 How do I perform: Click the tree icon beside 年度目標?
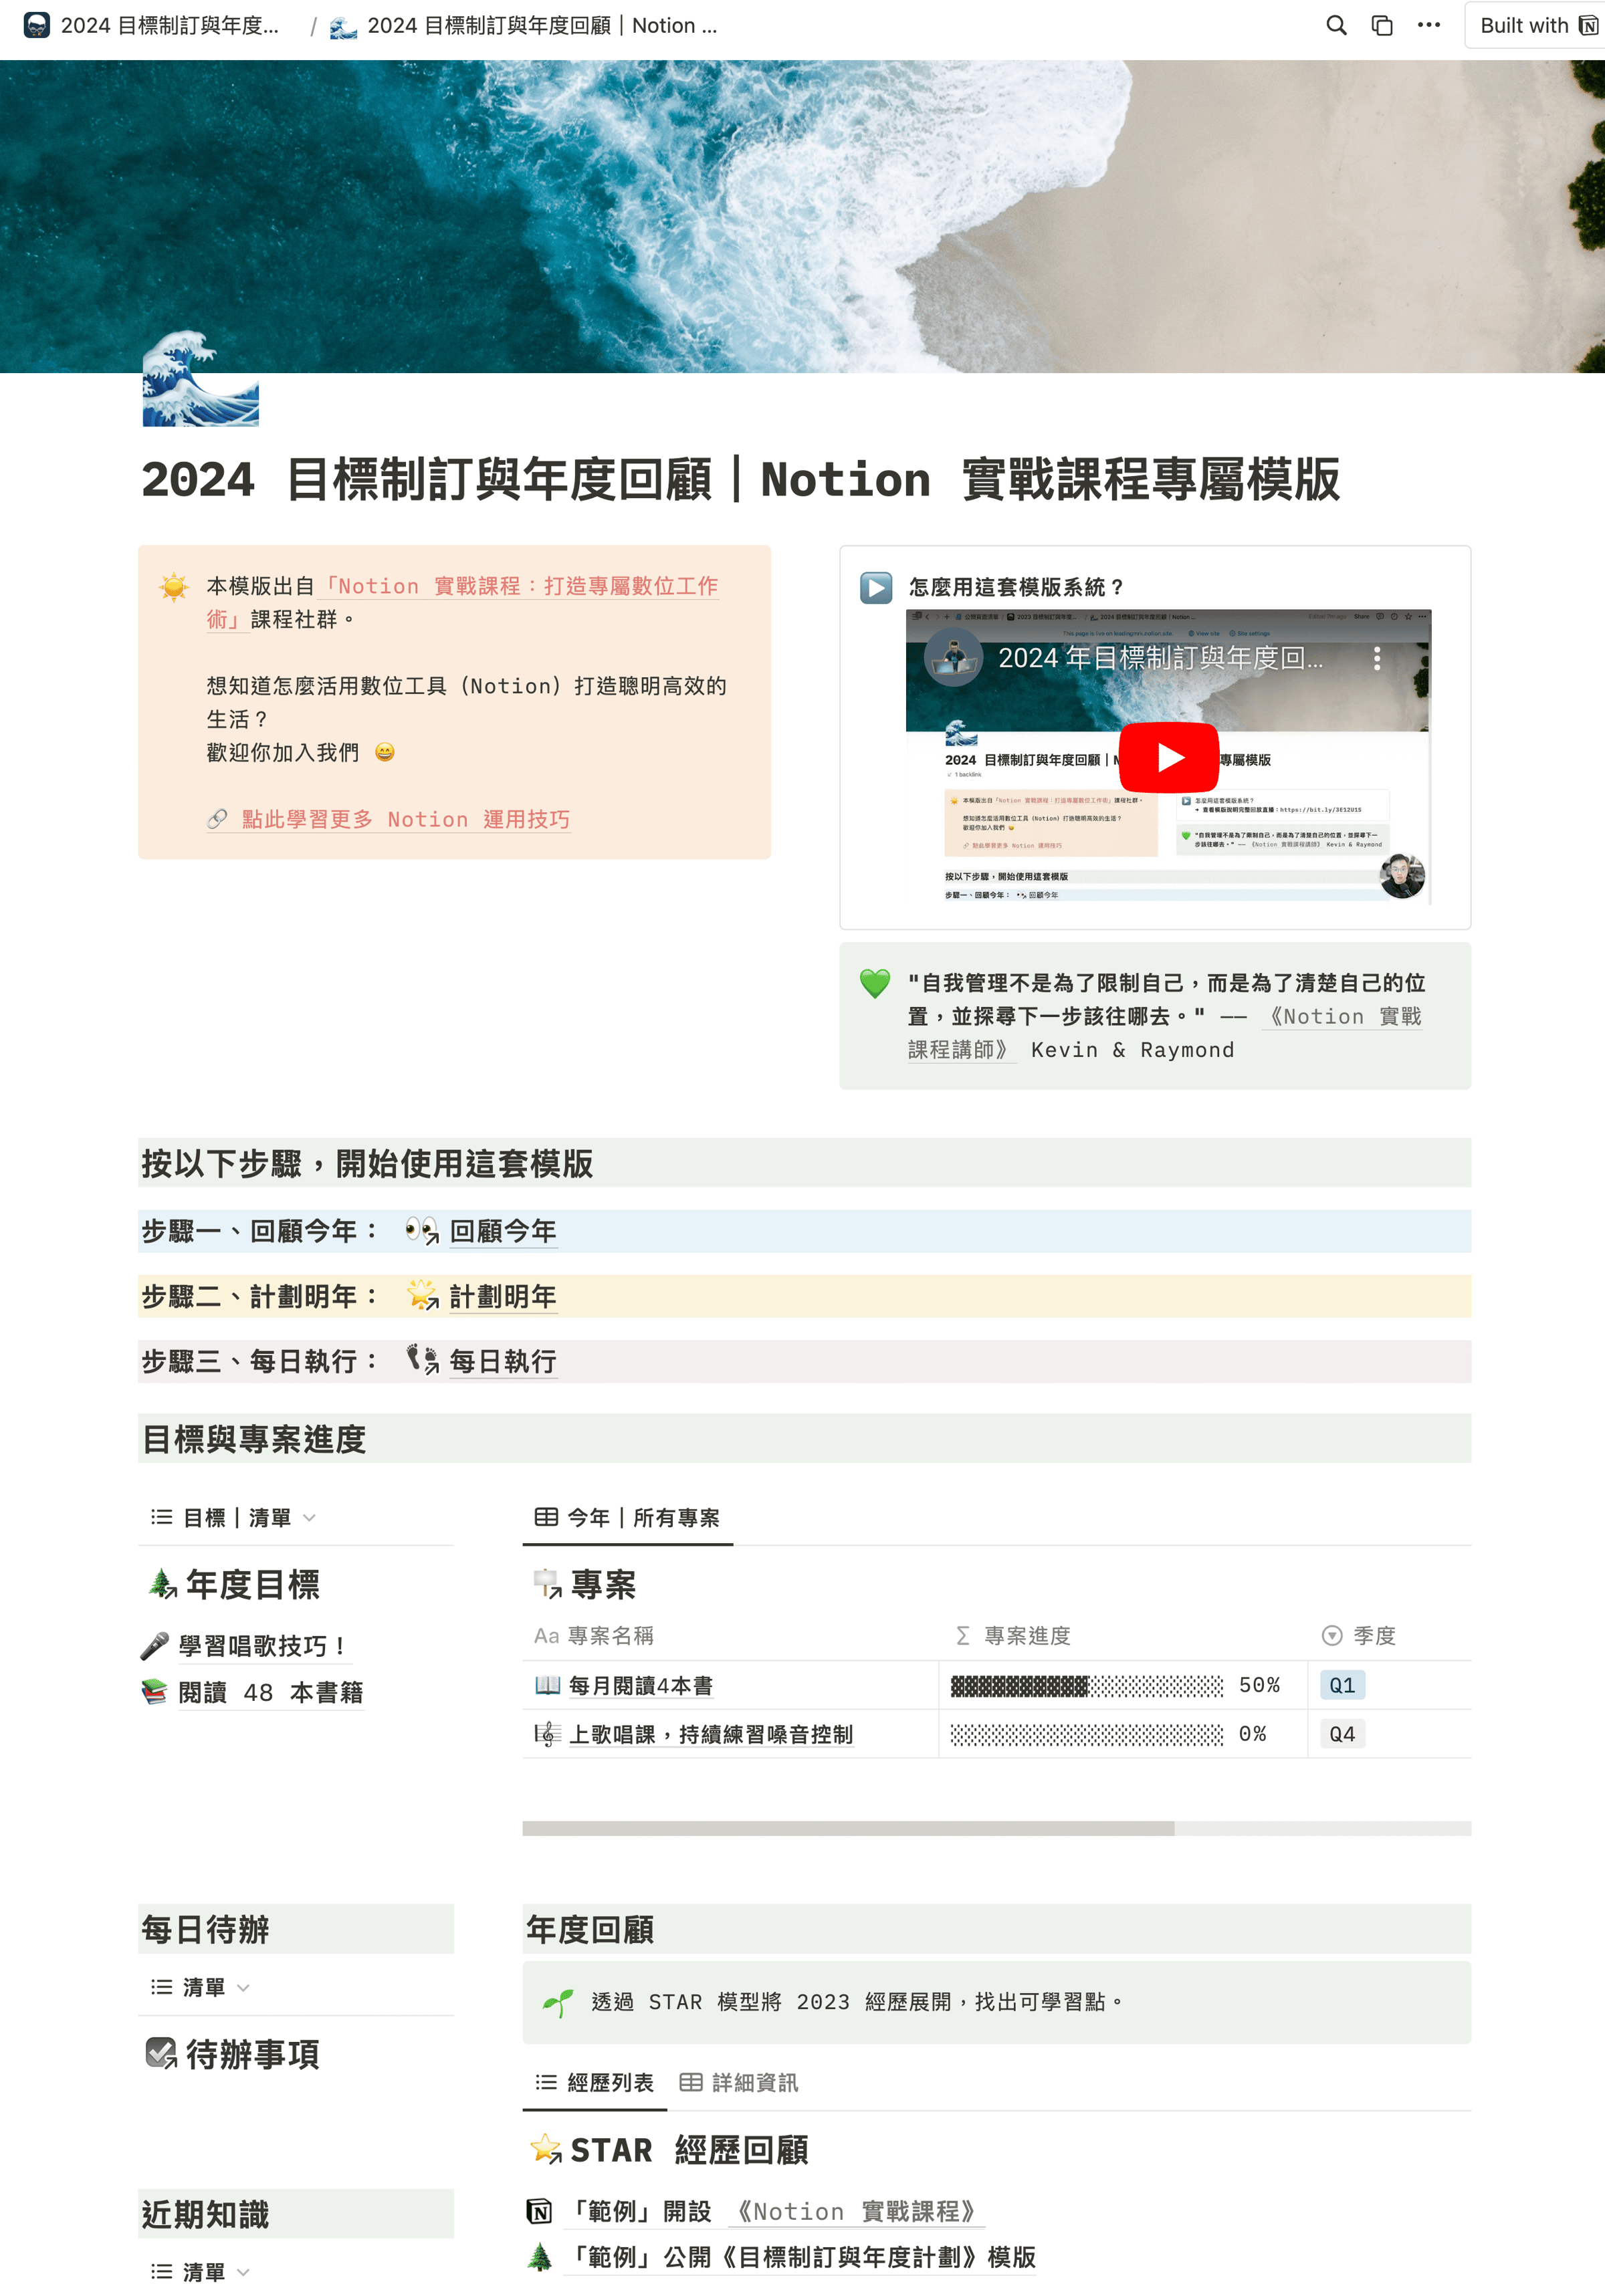[162, 1584]
